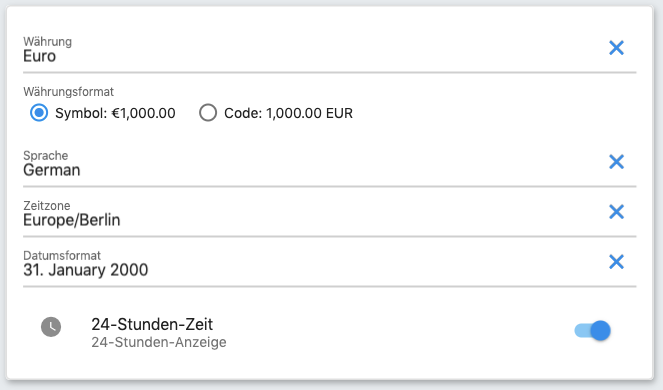
Task: Click the clock icon beside 24-Stunden-Zeit
Action: [51, 327]
